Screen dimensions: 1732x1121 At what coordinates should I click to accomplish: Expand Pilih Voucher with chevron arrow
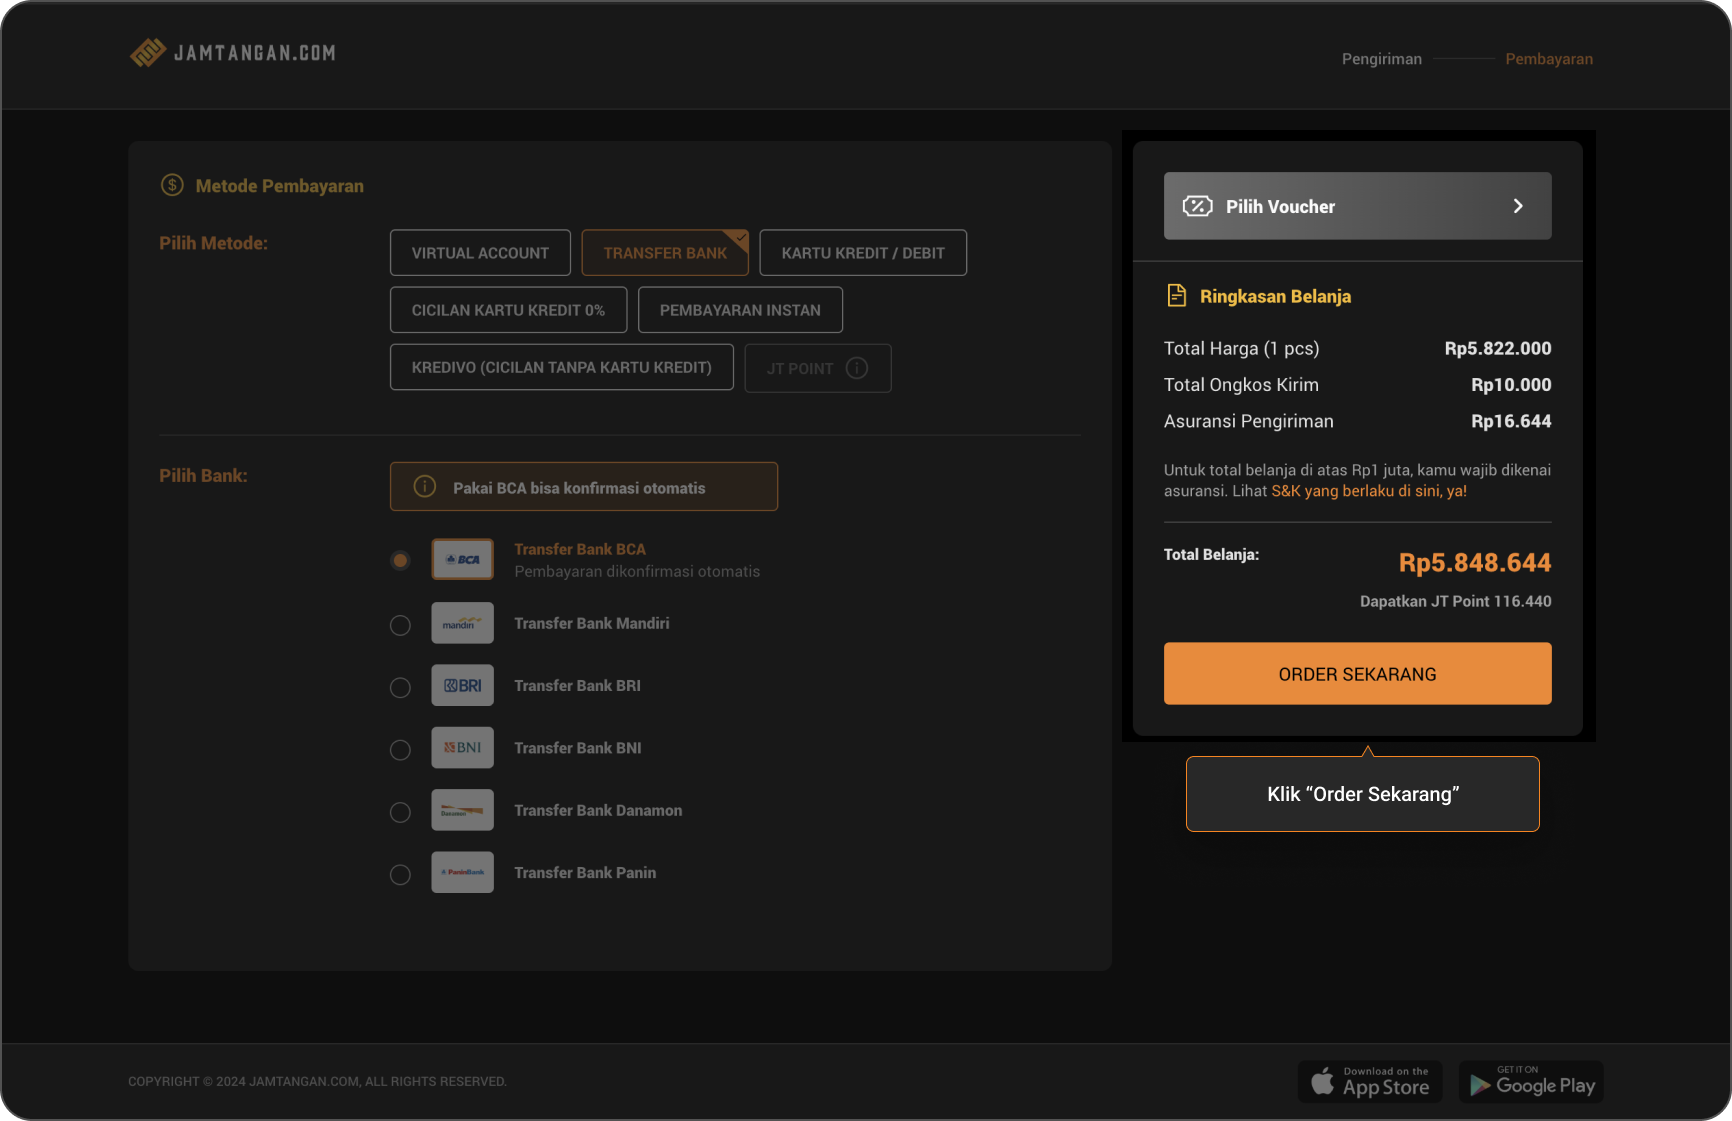(1518, 206)
